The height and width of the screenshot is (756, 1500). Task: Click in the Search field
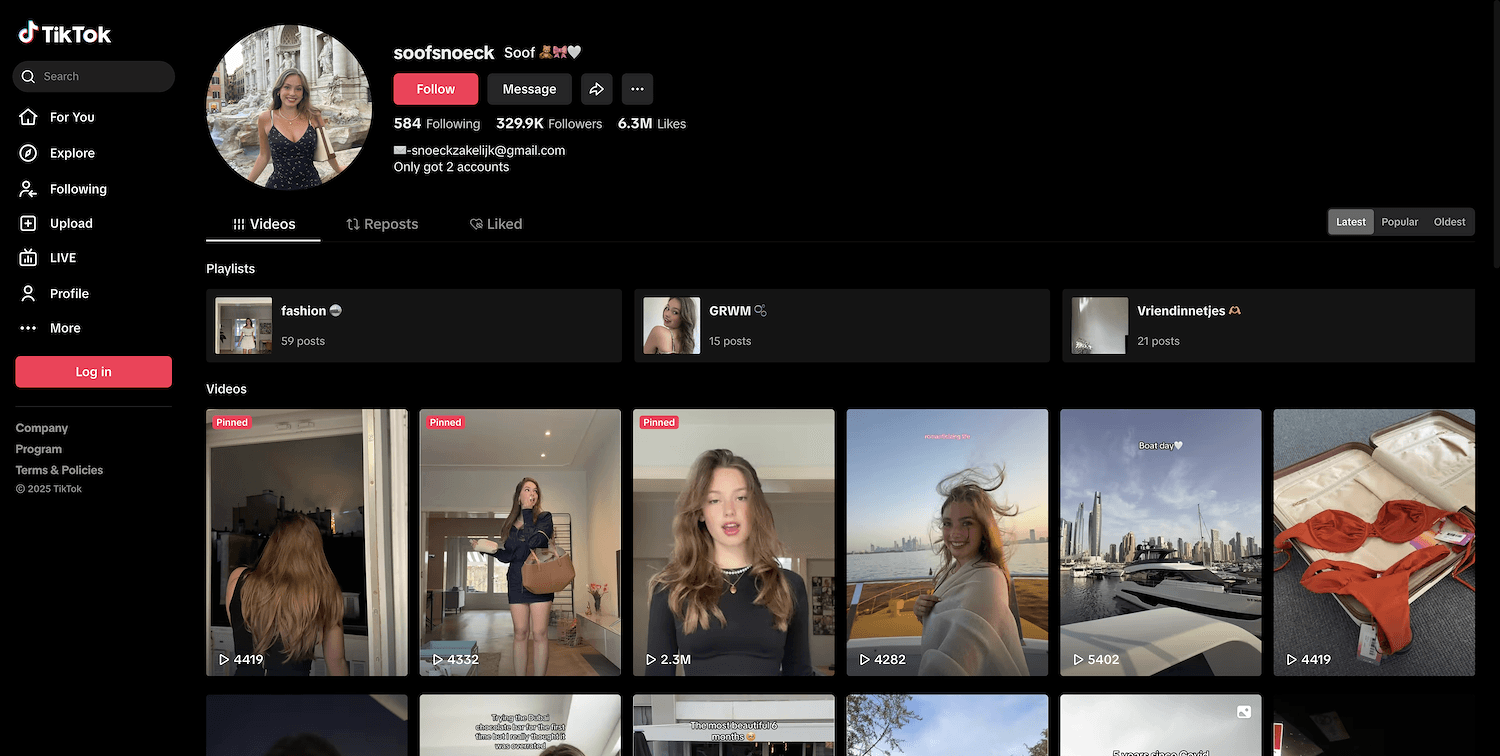click(x=100, y=76)
